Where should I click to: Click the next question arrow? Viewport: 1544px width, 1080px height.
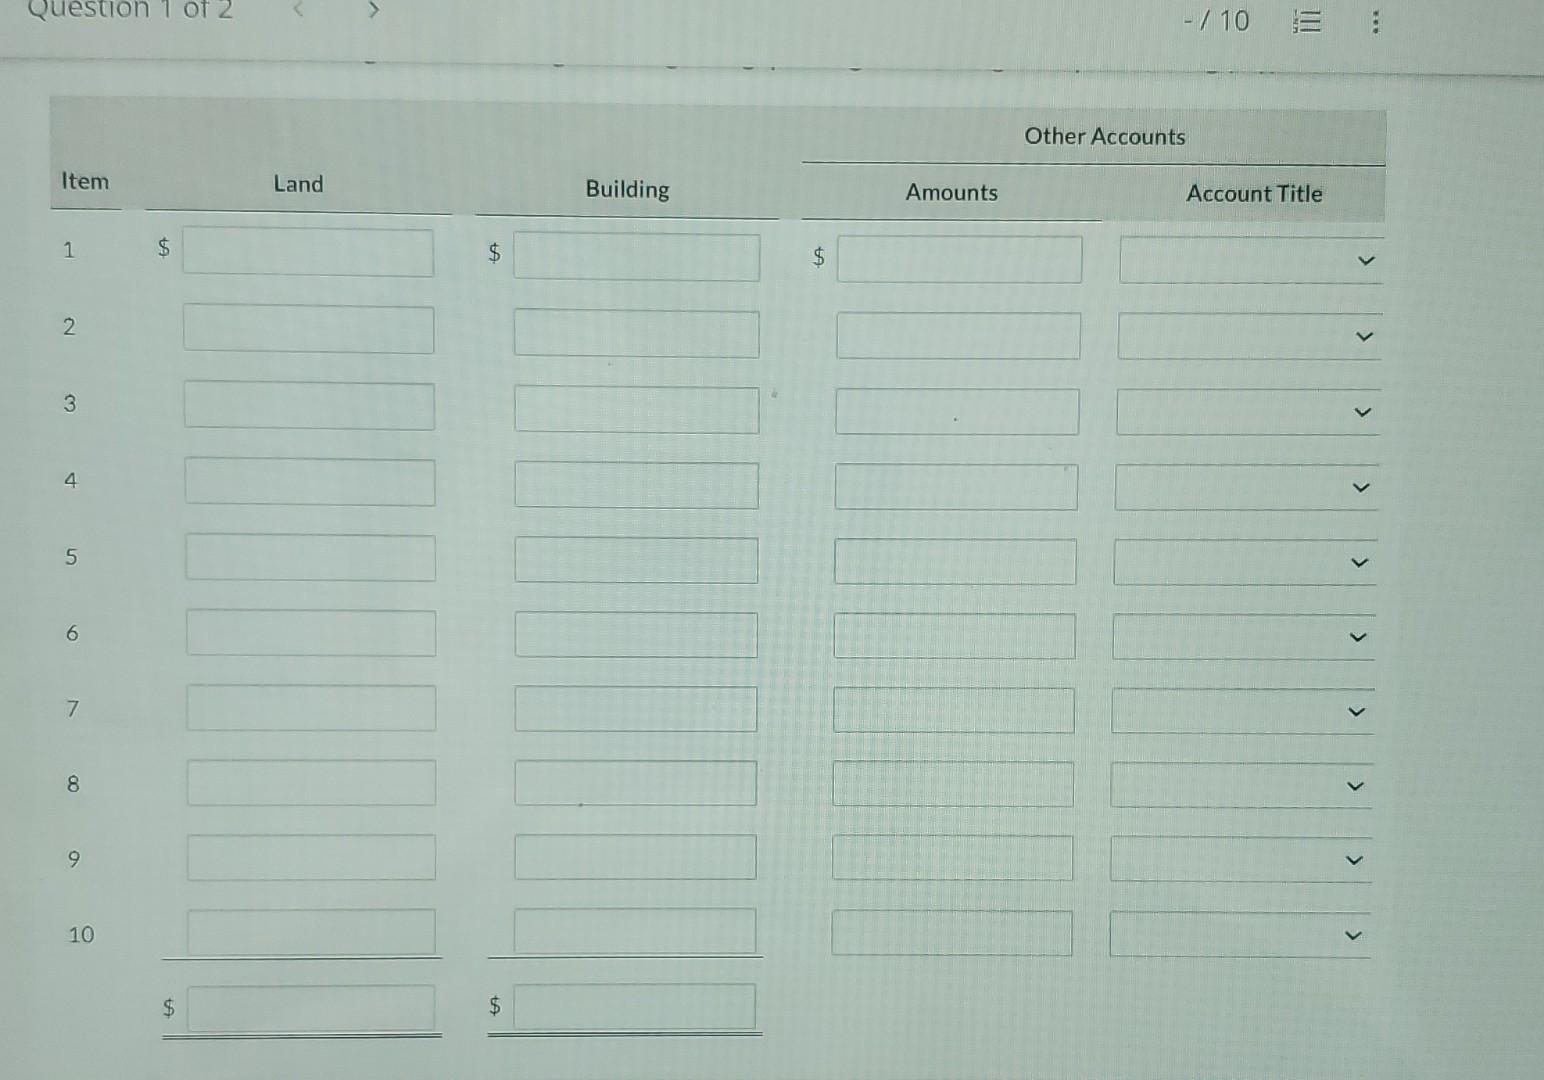click(x=372, y=12)
